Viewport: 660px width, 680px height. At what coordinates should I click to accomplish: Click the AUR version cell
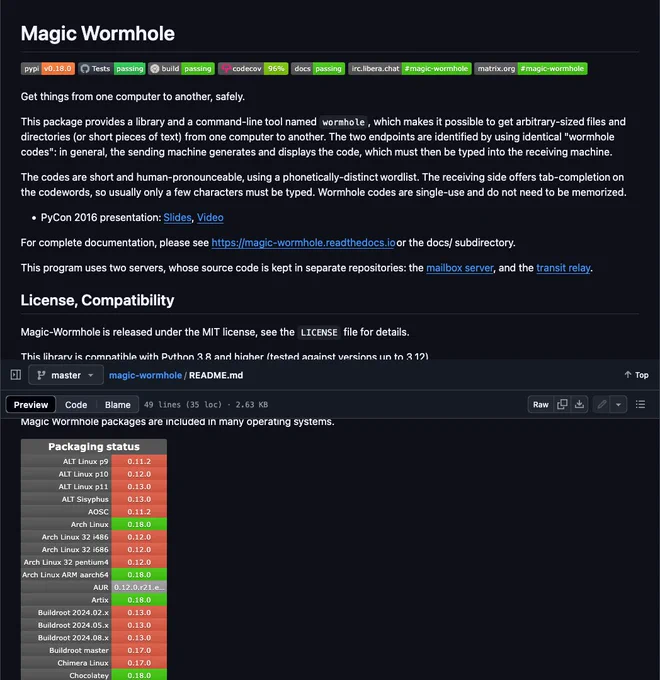click(x=139, y=587)
